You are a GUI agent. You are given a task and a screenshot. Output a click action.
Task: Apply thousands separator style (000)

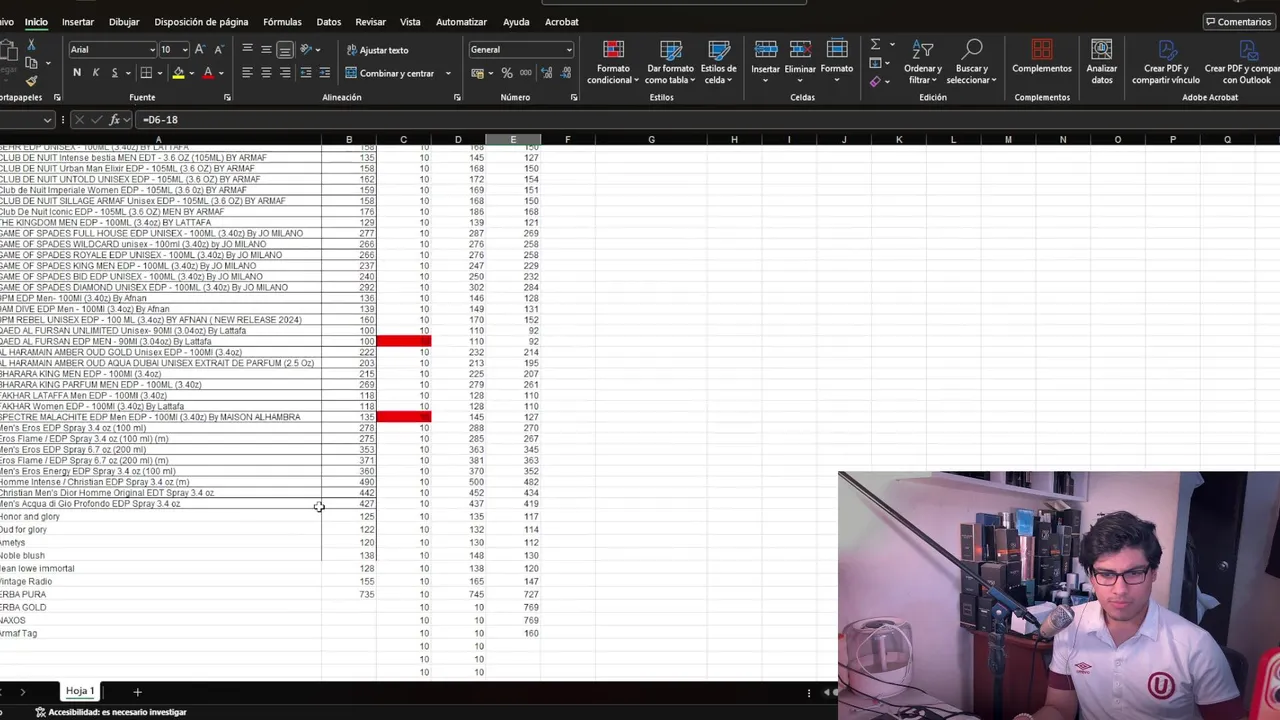tap(526, 73)
